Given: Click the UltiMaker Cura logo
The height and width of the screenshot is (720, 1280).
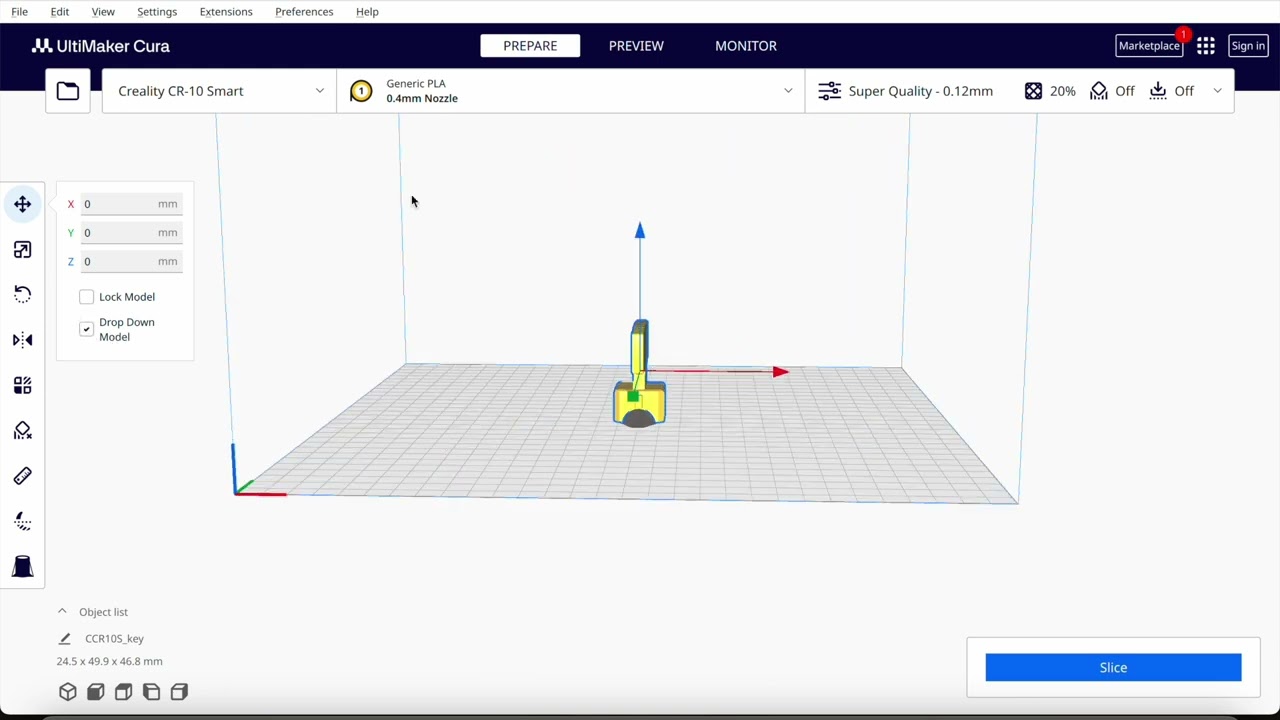Looking at the screenshot, I should [x=100, y=46].
